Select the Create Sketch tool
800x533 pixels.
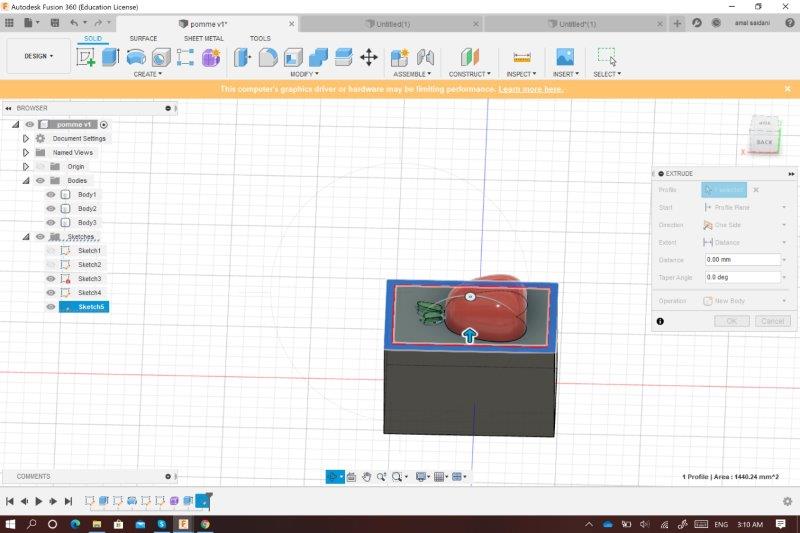(x=86, y=57)
